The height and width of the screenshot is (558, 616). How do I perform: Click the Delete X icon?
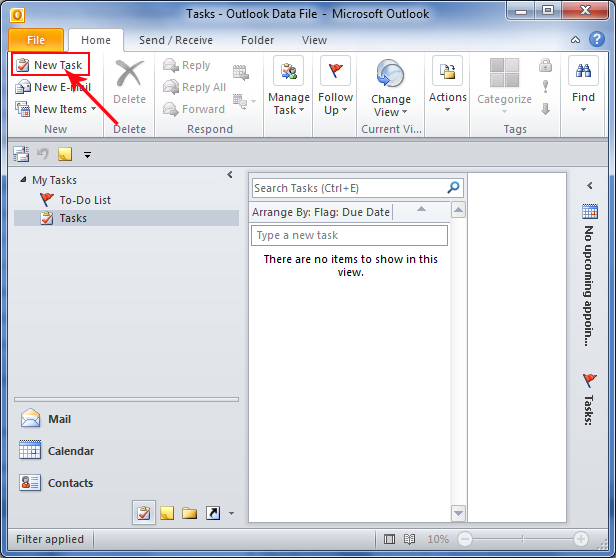tap(129, 73)
